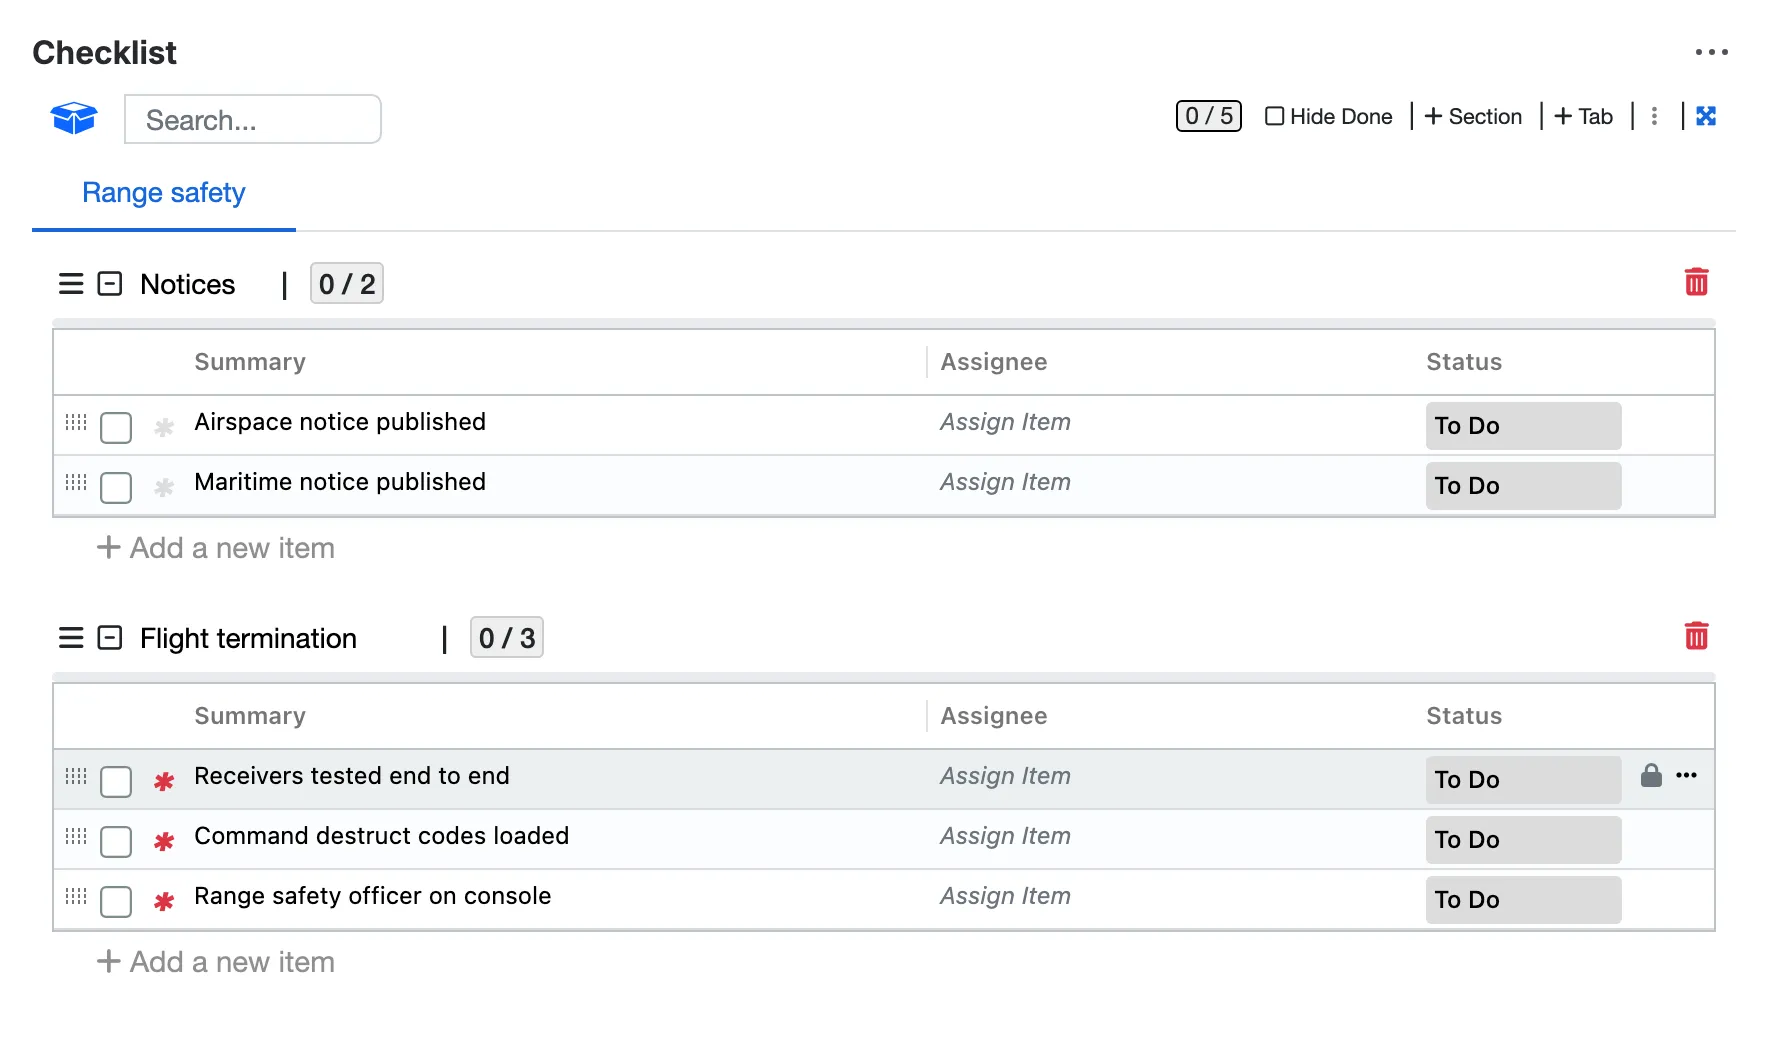The image size is (1768, 1046).
Task: Open the toolbar vertical dots menu
Action: 1654,116
